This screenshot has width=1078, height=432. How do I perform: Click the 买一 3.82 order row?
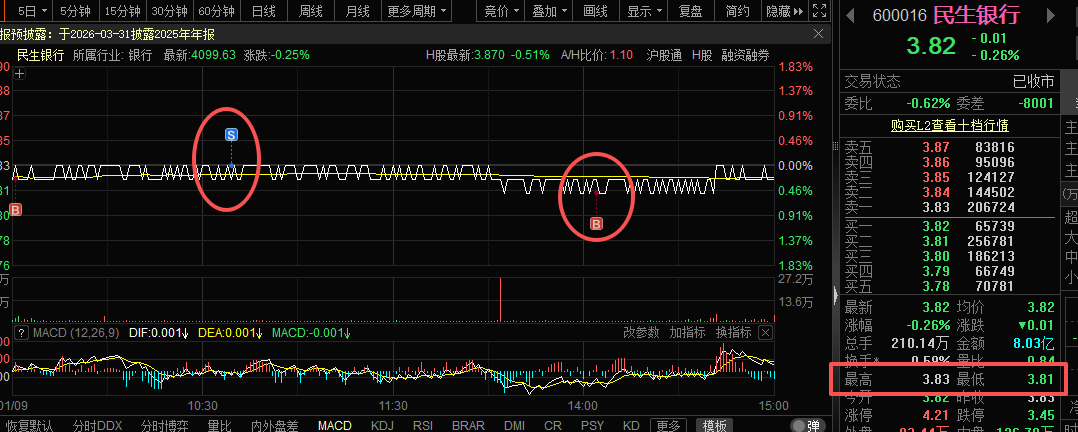[x=949, y=226]
